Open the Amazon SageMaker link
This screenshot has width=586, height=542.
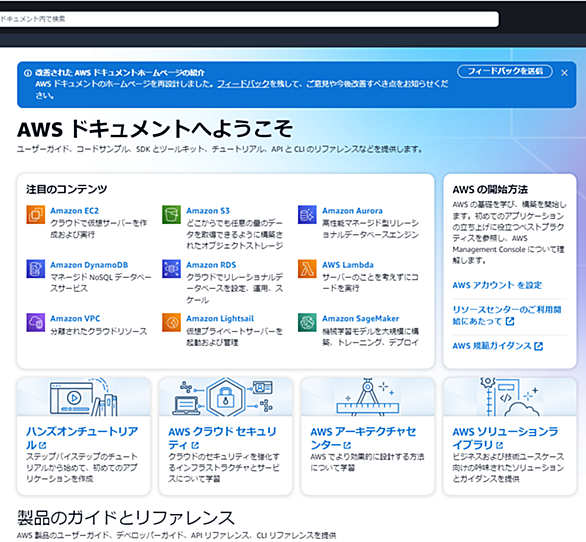[x=360, y=319]
